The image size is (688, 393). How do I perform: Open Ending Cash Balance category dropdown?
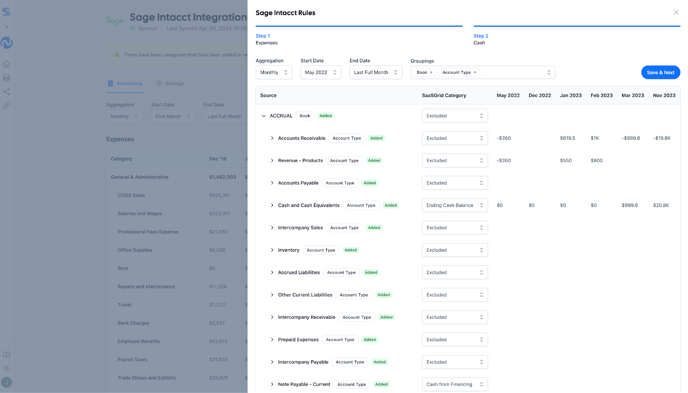click(455, 205)
